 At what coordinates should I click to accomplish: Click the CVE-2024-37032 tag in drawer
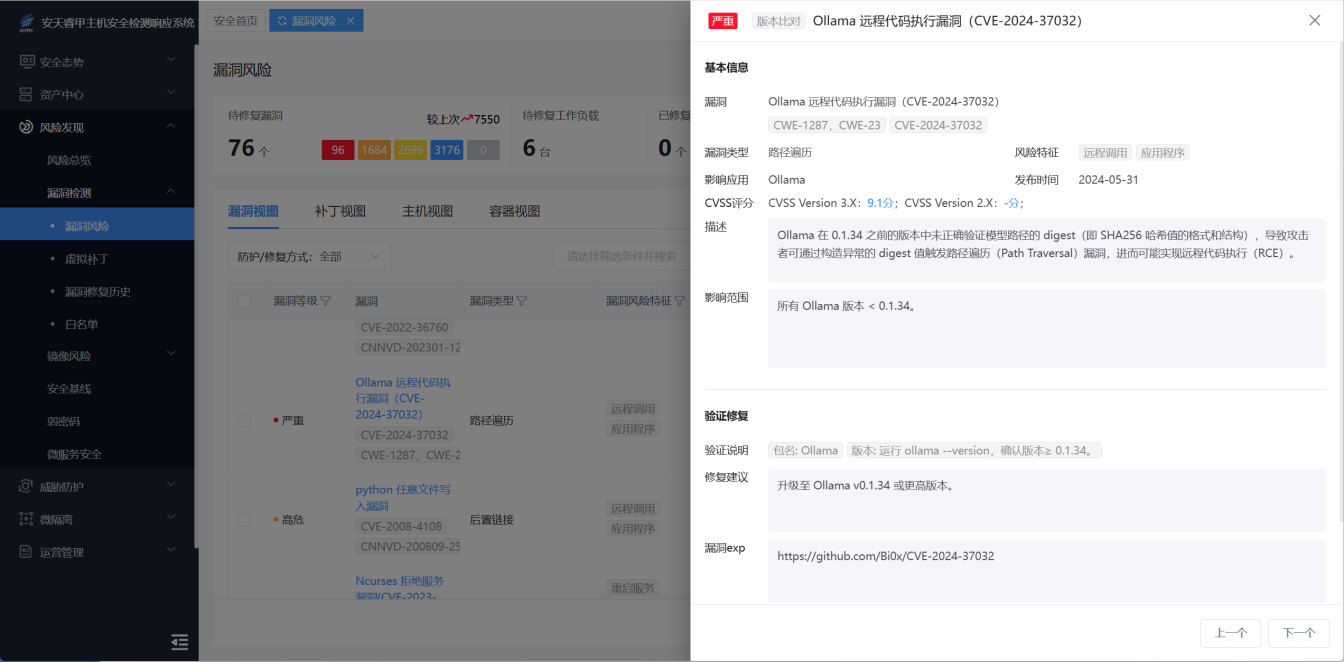938,125
